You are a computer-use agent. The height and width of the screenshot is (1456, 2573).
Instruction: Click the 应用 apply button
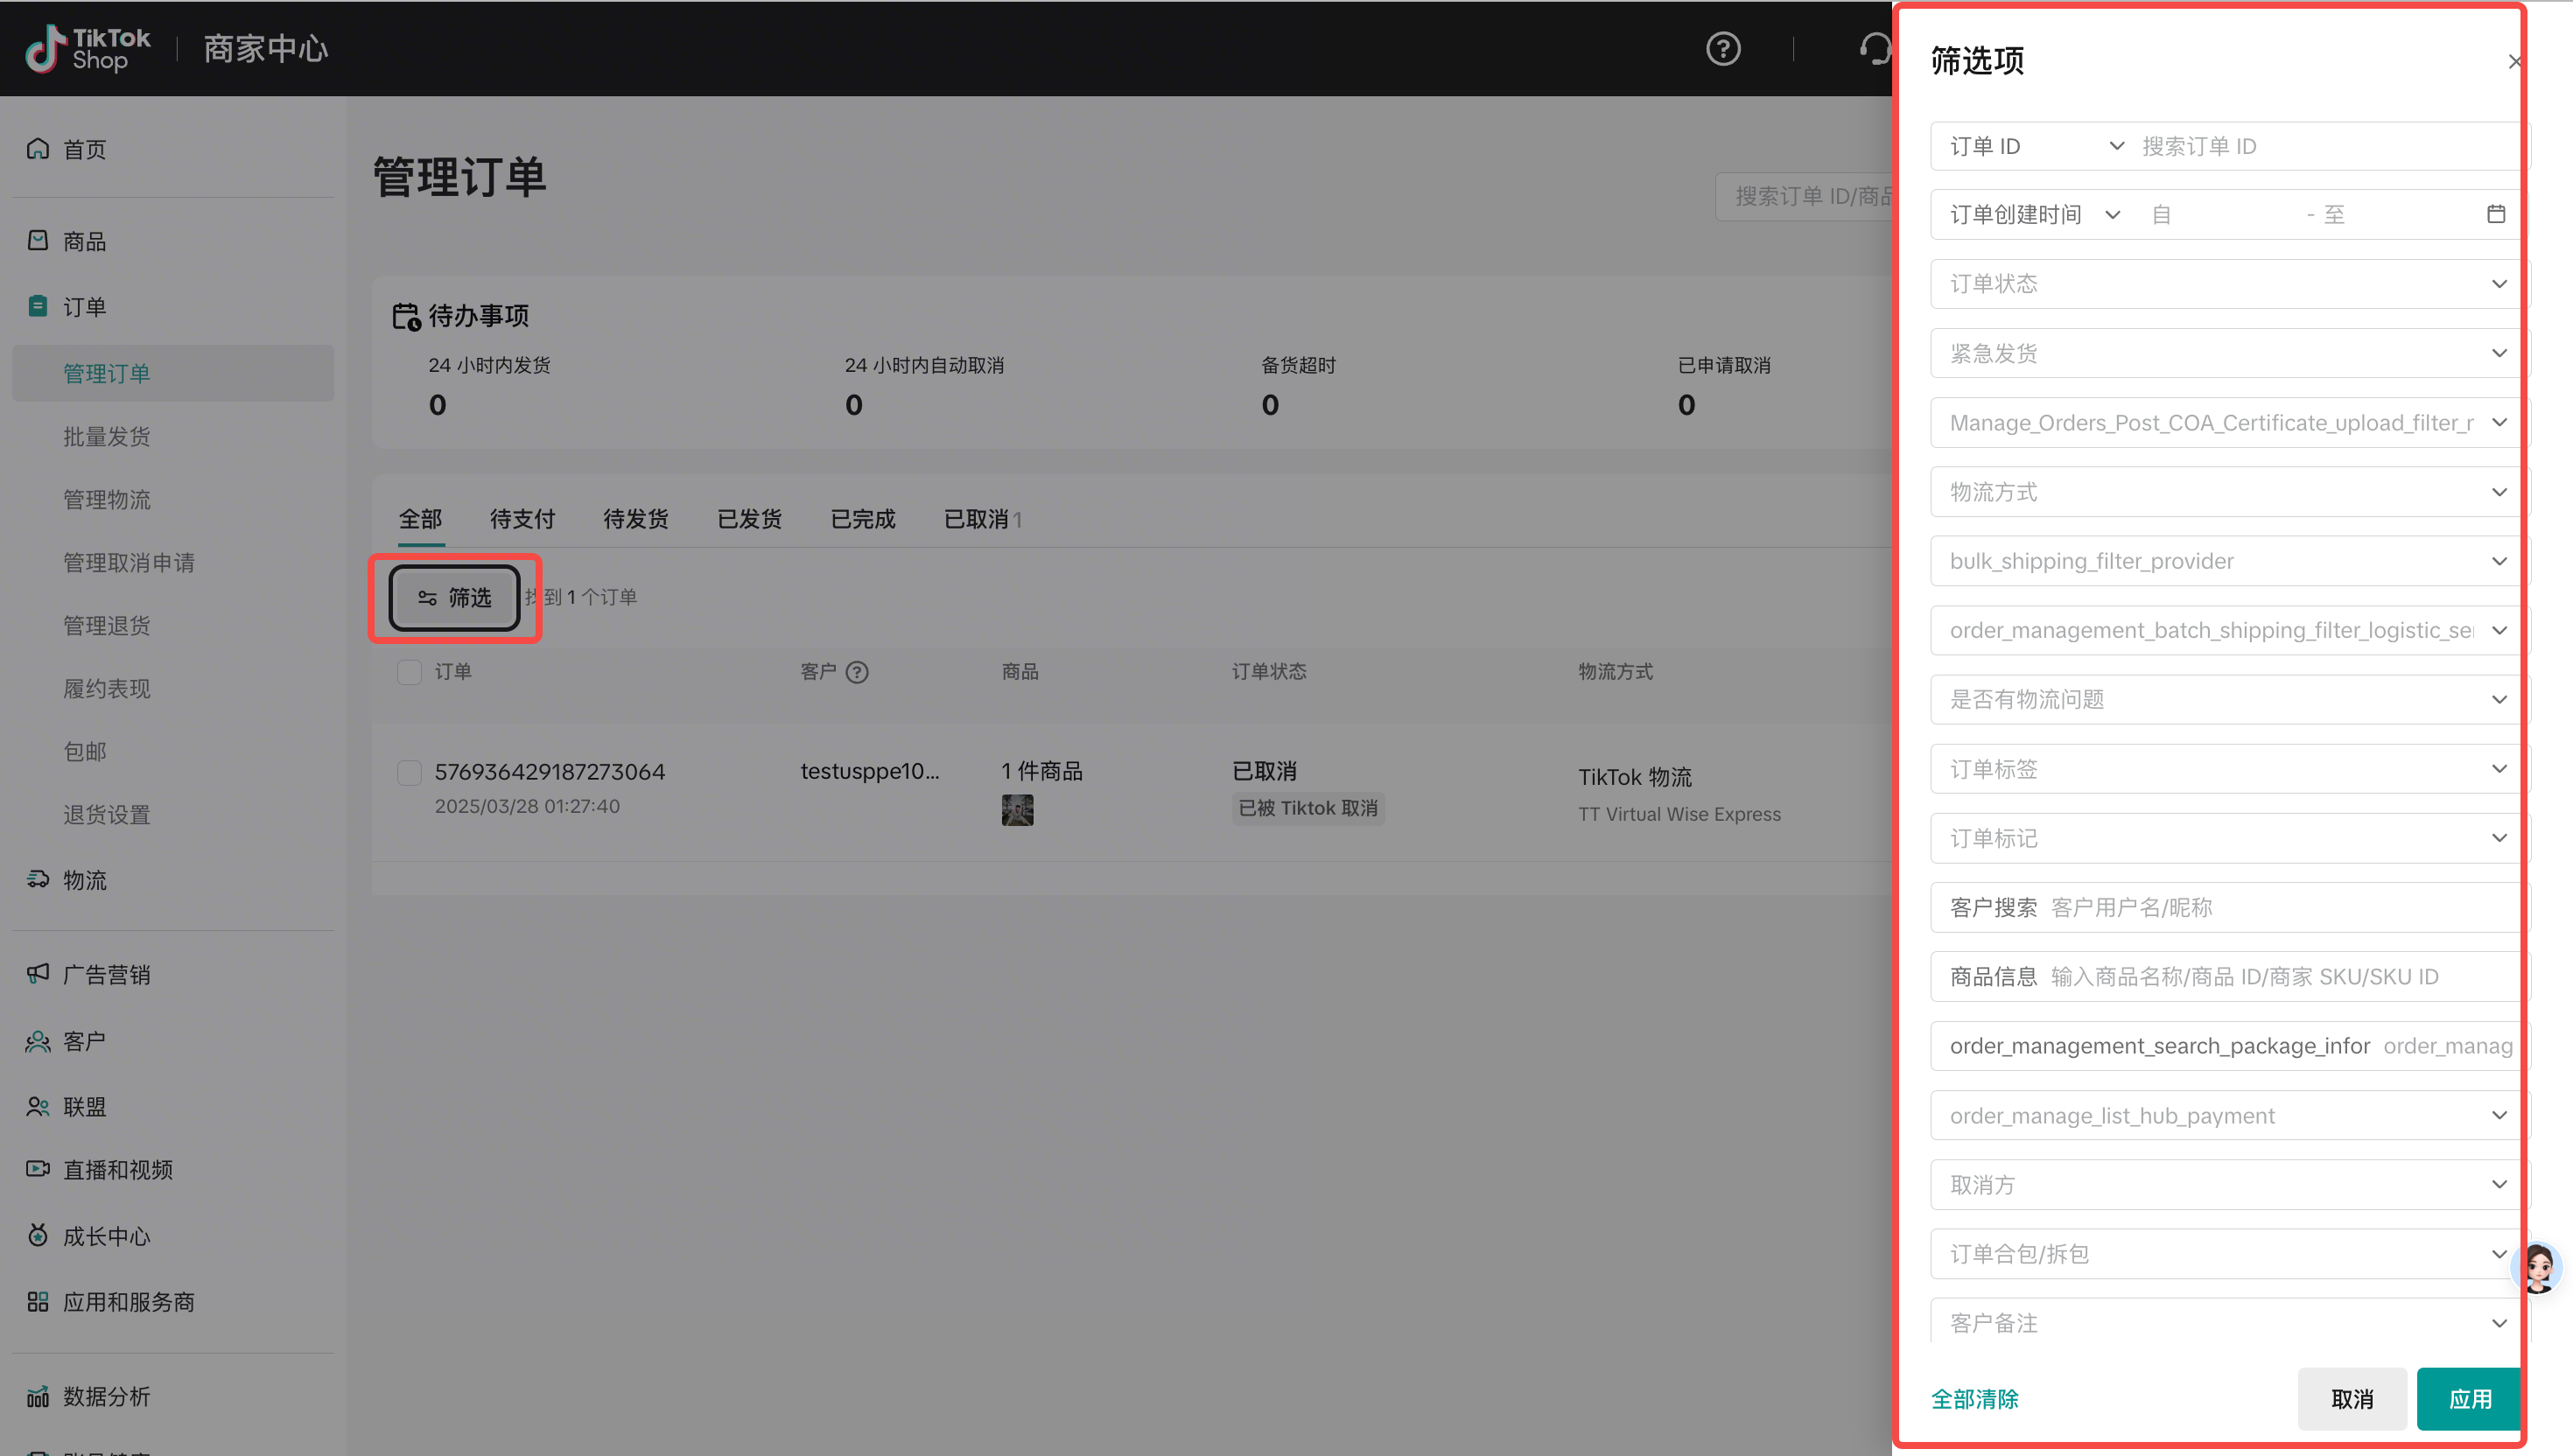pyautogui.click(x=2468, y=1399)
